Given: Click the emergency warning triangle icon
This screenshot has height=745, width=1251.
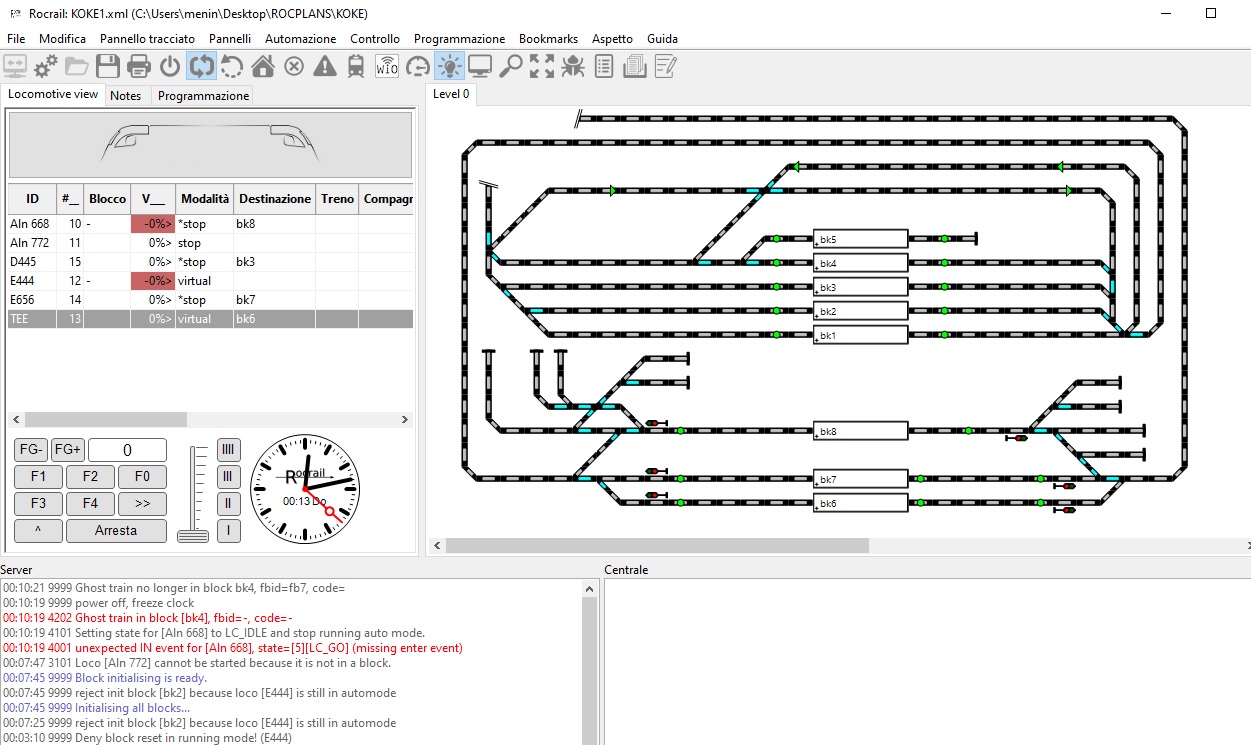Looking at the screenshot, I should 325,67.
